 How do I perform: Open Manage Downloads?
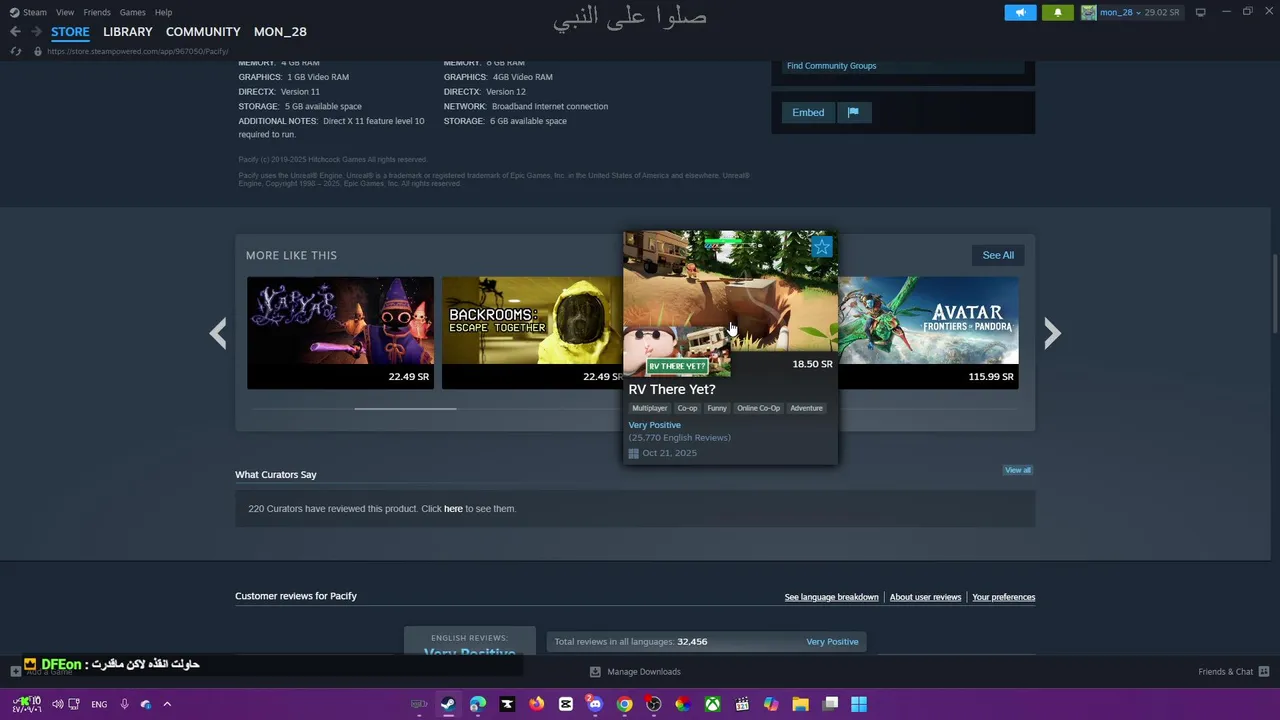pyautogui.click(x=635, y=672)
